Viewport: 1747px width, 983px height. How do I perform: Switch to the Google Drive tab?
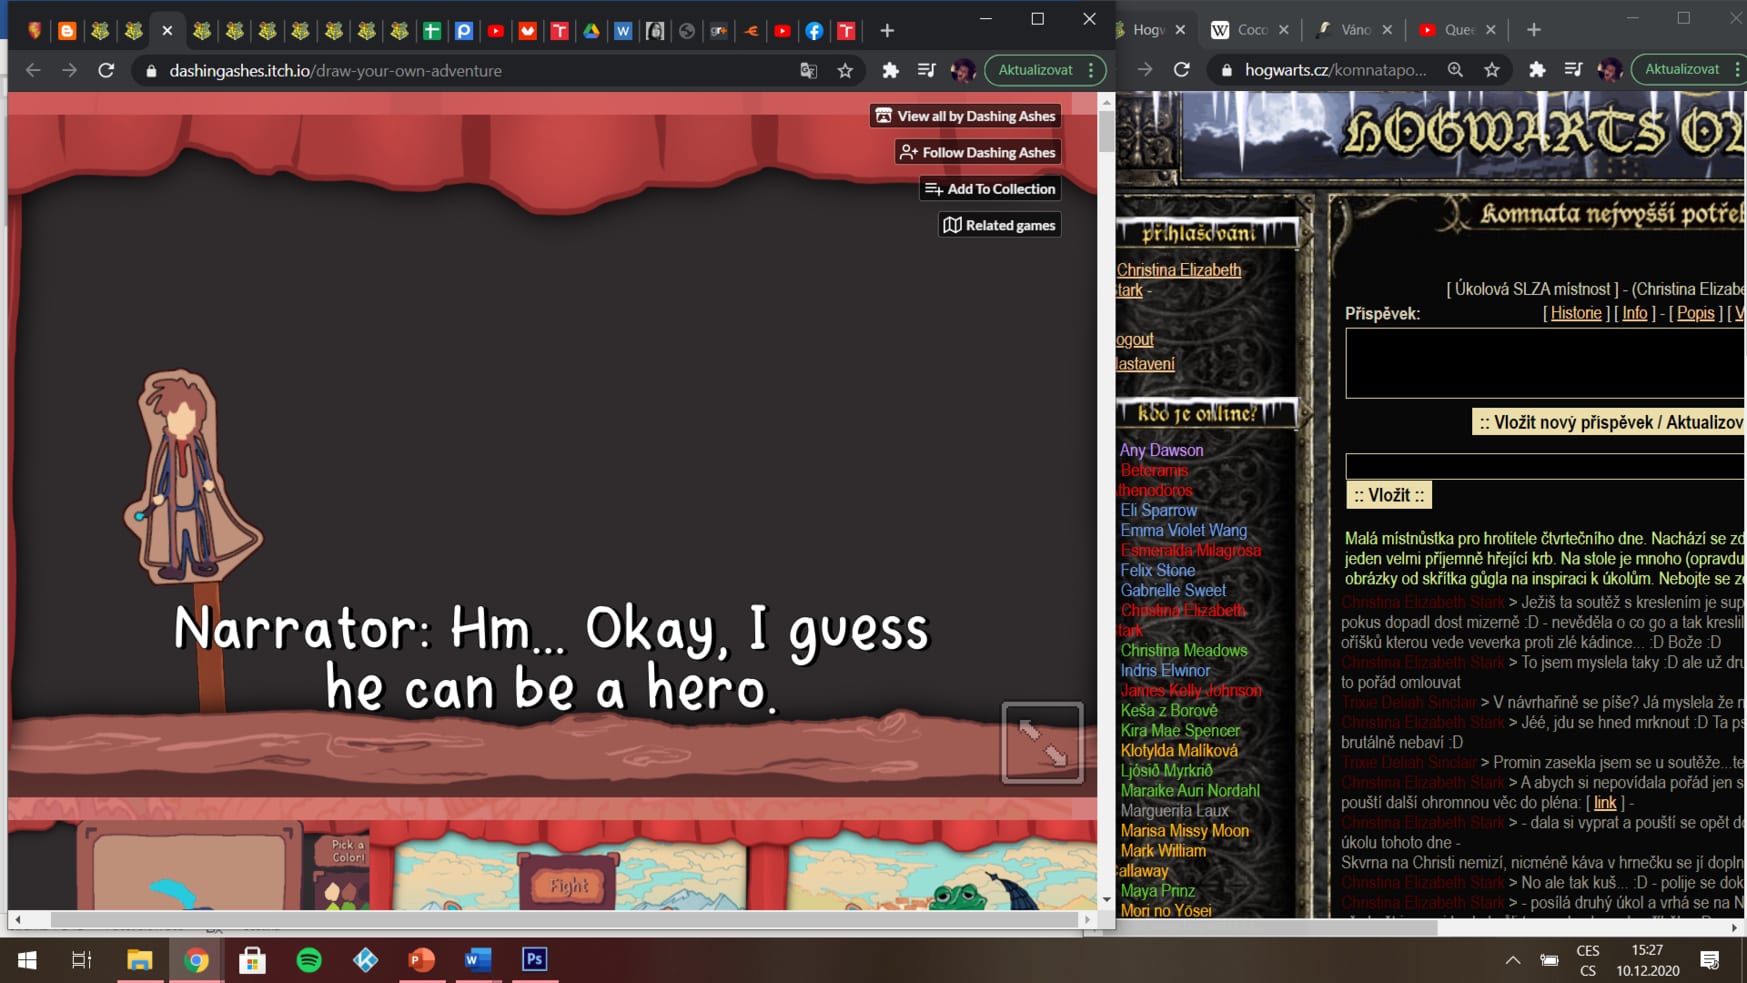(591, 31)
